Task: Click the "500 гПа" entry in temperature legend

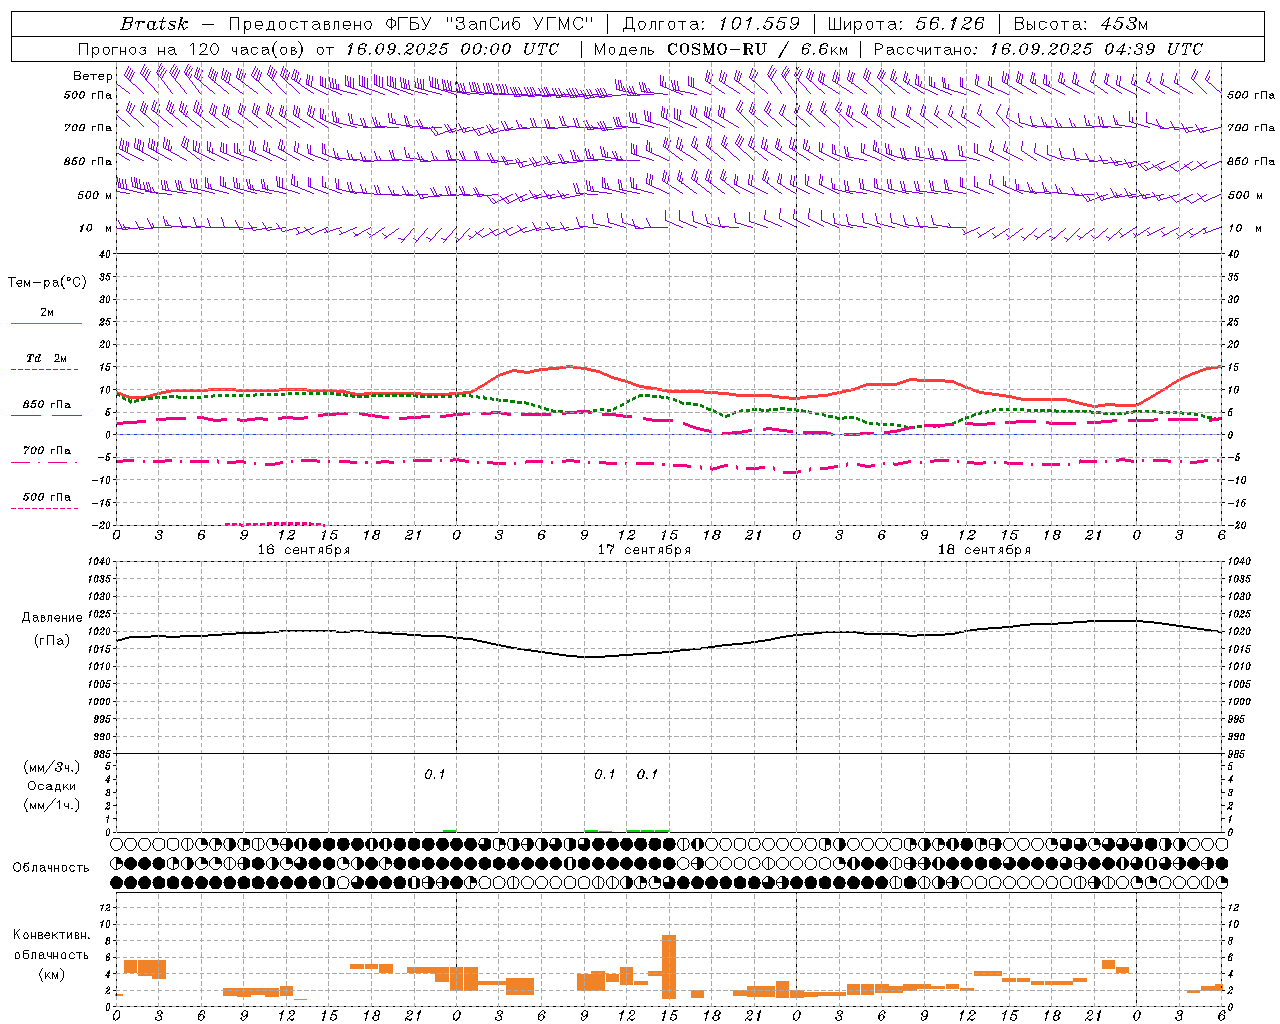Action: (x=47, y=497)
